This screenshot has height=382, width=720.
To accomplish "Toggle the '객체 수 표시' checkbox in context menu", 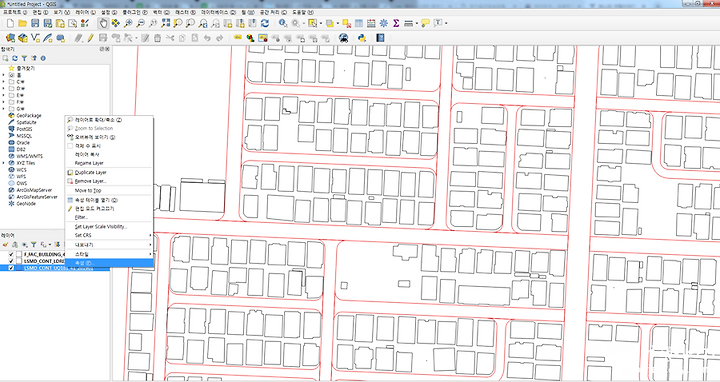I will [x=70, y=146].
